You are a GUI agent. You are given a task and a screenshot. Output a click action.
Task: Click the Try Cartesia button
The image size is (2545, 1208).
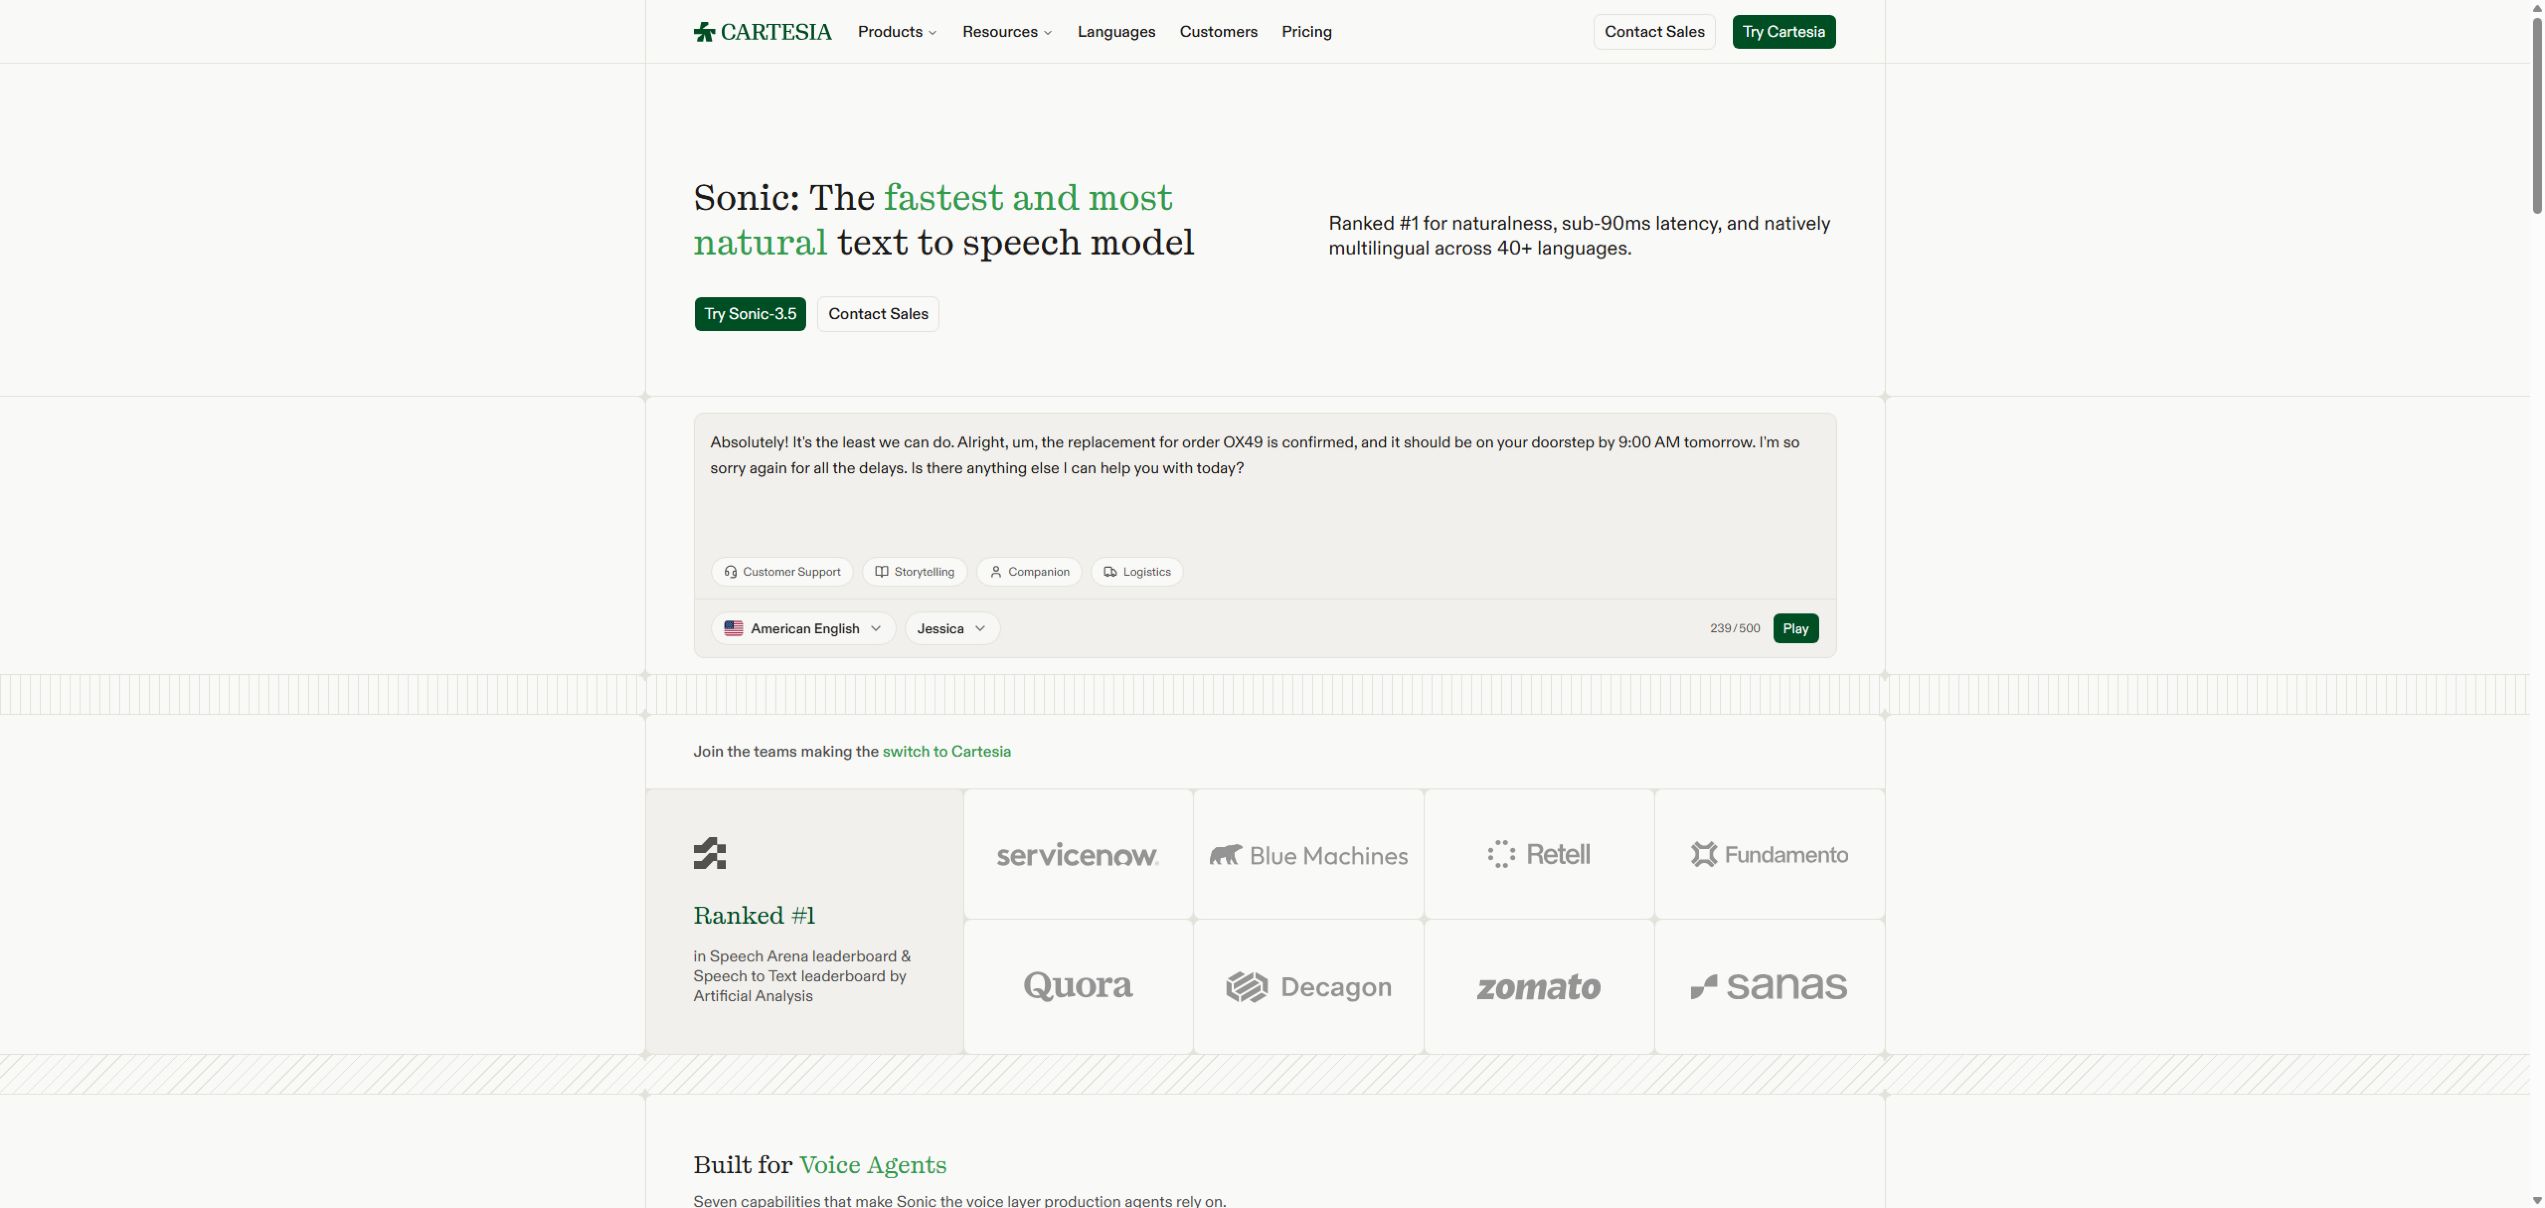click(x=1783, y=32)
